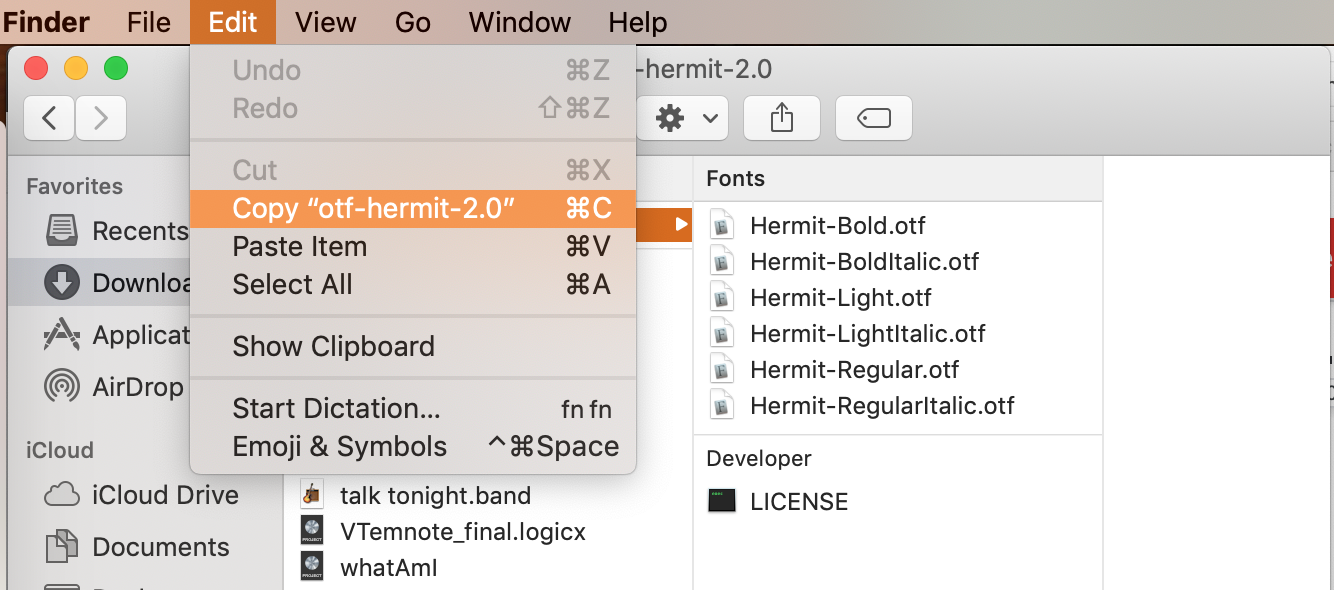Click the Share toolbar button
The height and width of the screenshot is (590, 1334).
pyautogui.click(x=782, y=118)
